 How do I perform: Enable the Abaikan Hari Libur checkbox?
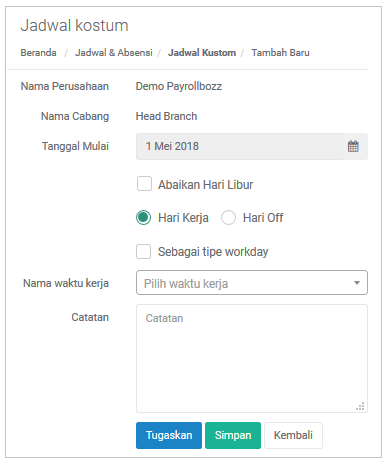(144, 184)
